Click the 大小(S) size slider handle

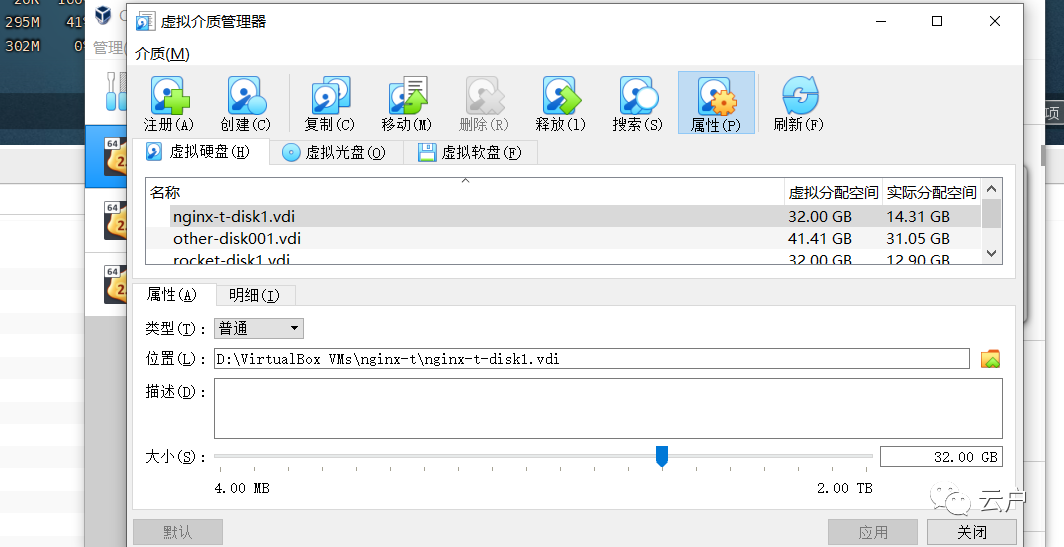pyautogui.click(x=662, y=457)
